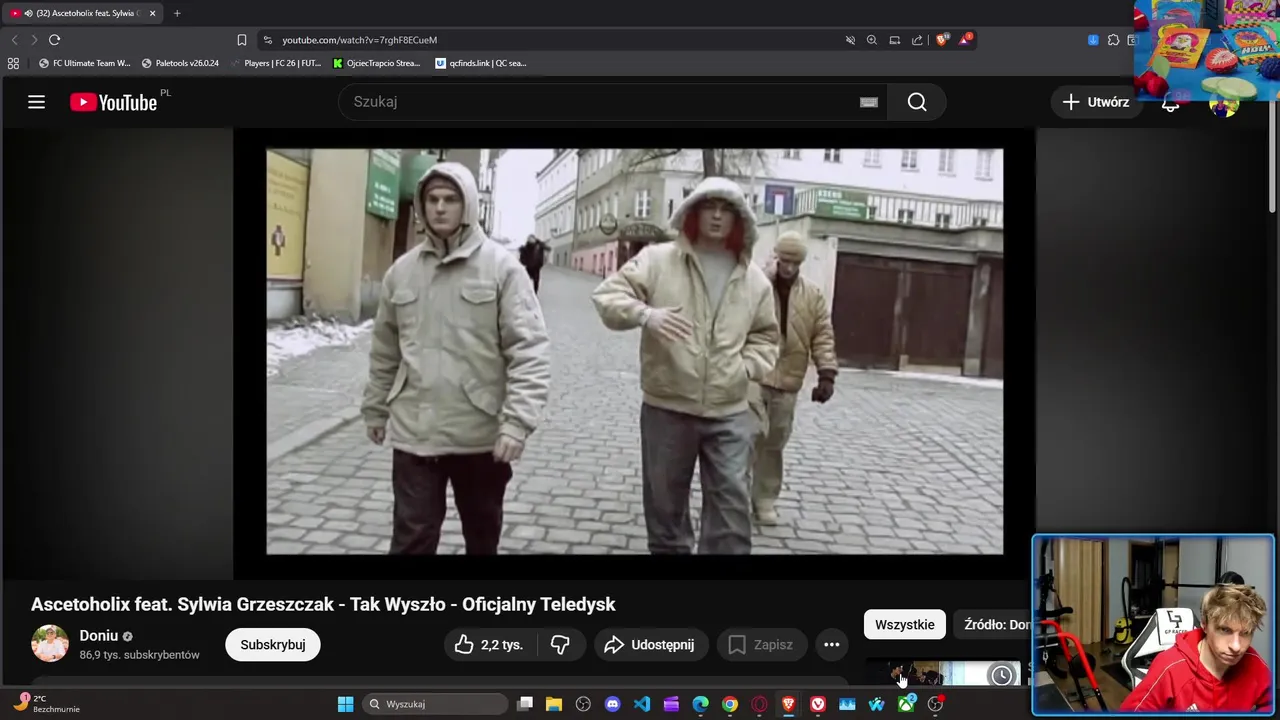1280x720 pixels.
Task: Open site settings icon in address bar
Action: (267, 40)
